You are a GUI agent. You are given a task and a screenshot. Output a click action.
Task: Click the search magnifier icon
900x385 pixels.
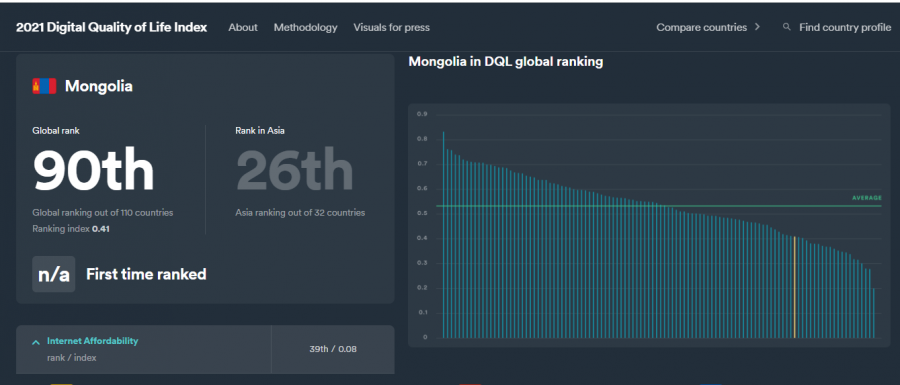[786, 27]
